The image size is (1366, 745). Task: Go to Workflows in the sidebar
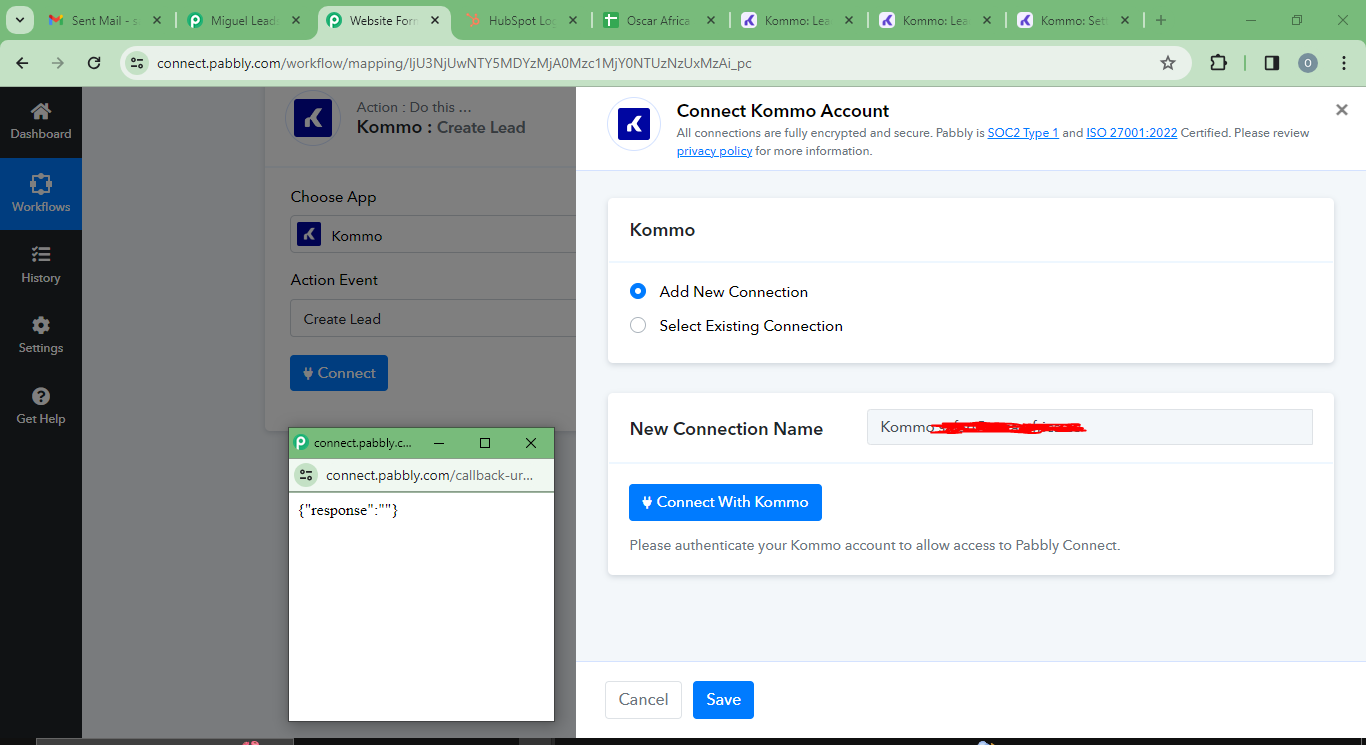pos(41,194)
